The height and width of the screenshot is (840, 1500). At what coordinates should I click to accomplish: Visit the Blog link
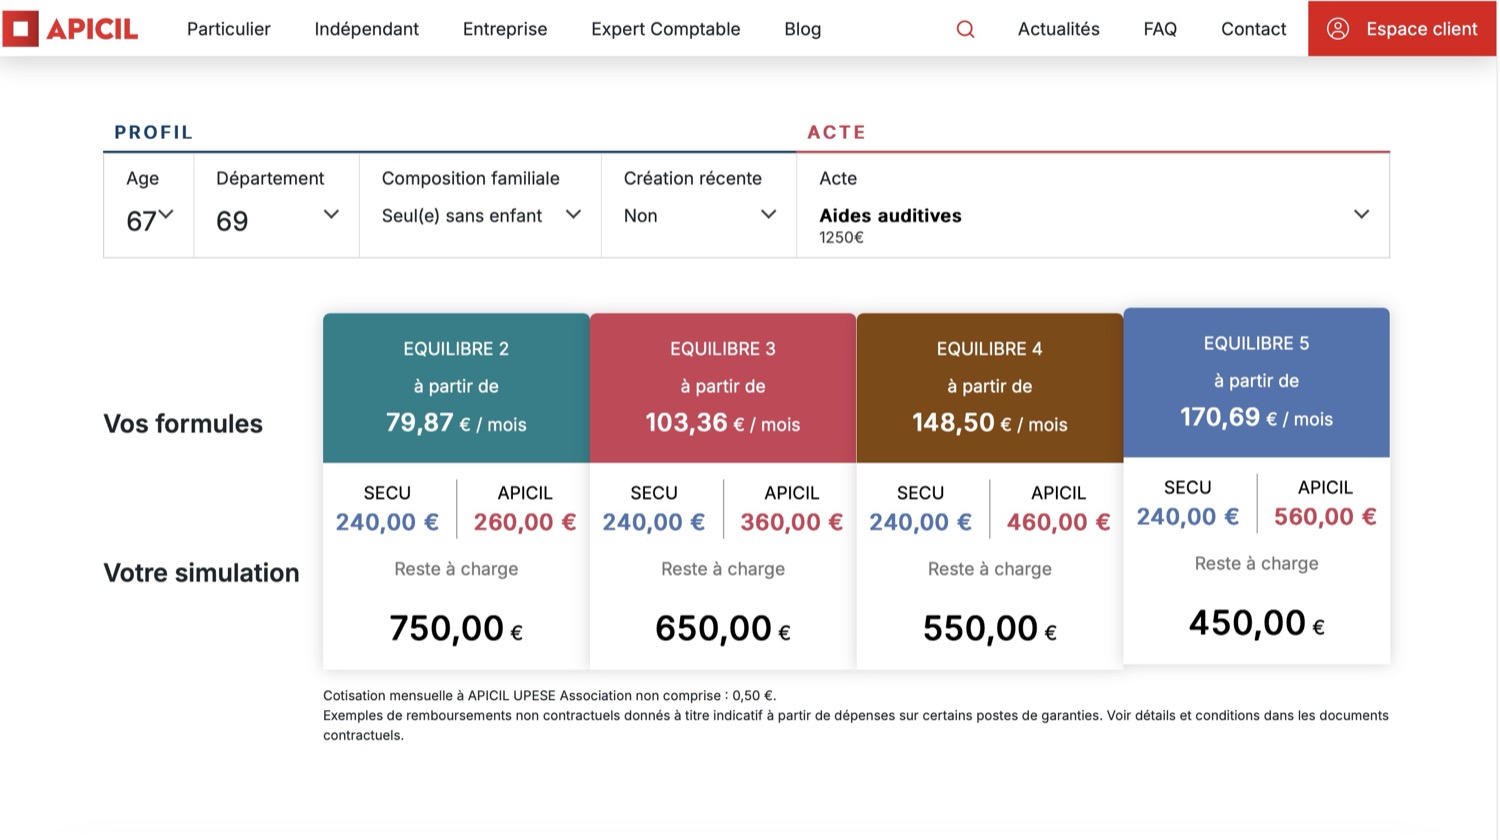pyautogui.click(x=802, y=29)
